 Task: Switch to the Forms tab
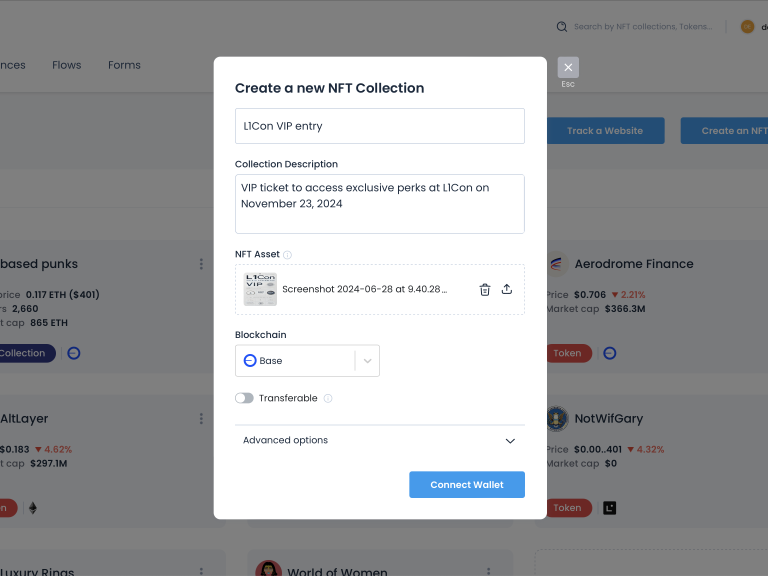[124, 65]
